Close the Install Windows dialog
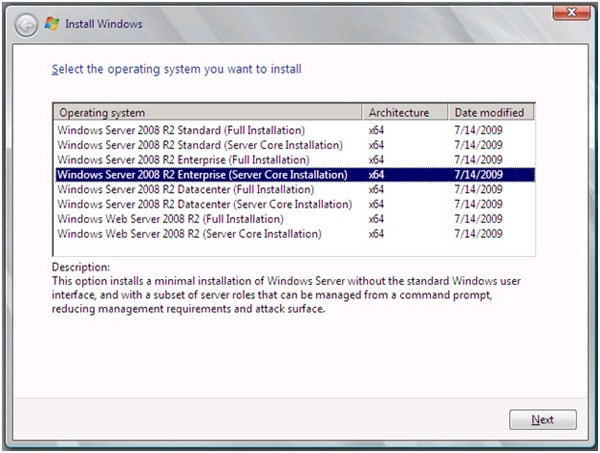This screenshot has height=453, width=600. (x=571, y=13)
